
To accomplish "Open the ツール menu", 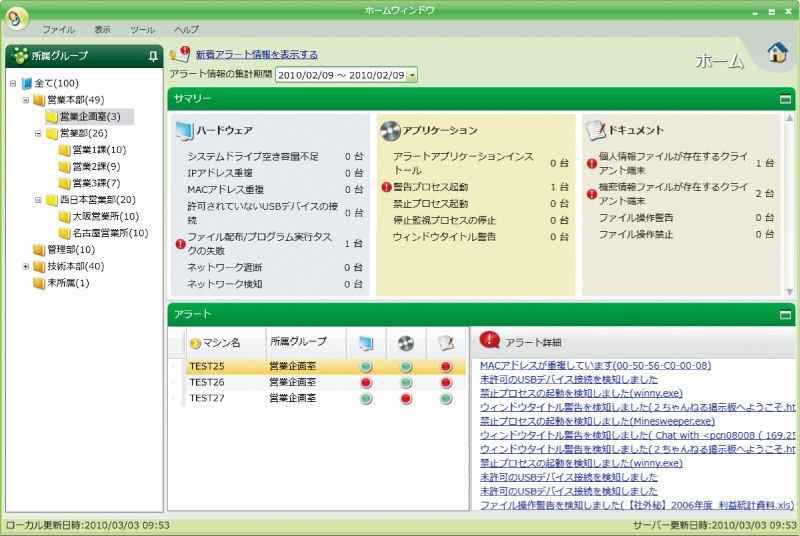I will (x=142, y=30).
